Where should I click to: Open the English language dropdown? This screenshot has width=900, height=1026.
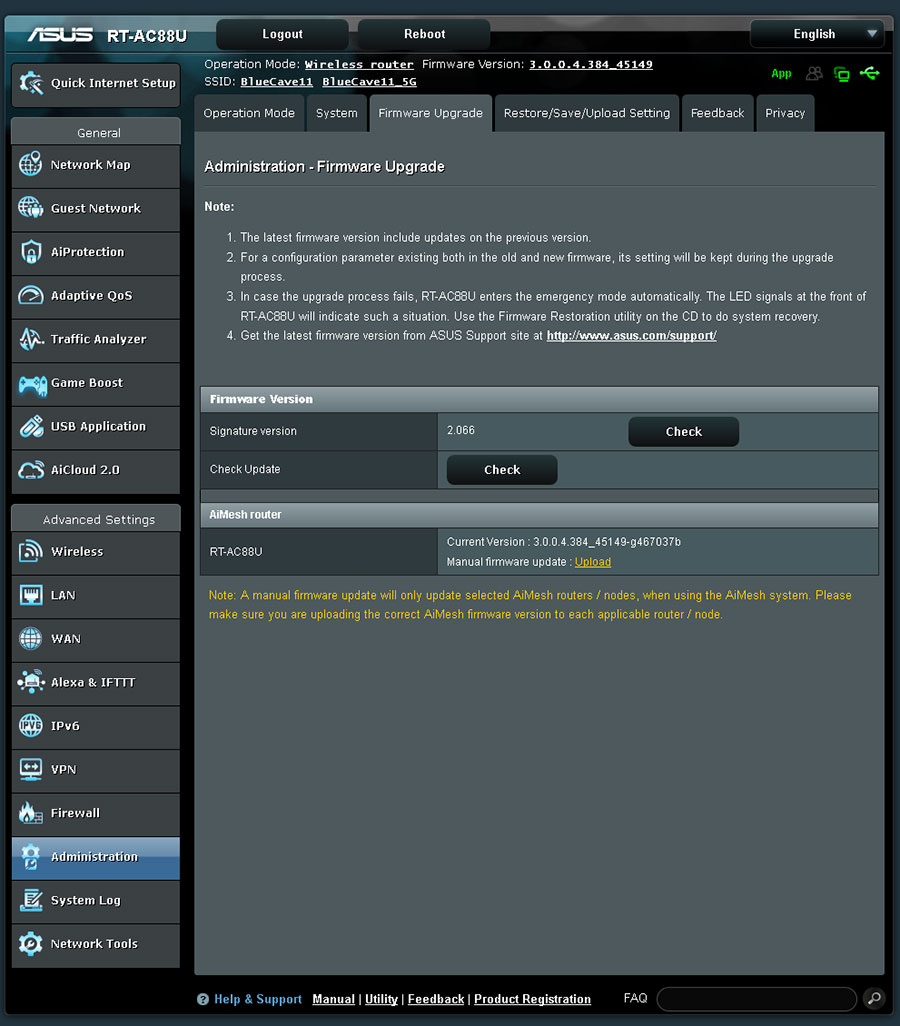(817, 34)
